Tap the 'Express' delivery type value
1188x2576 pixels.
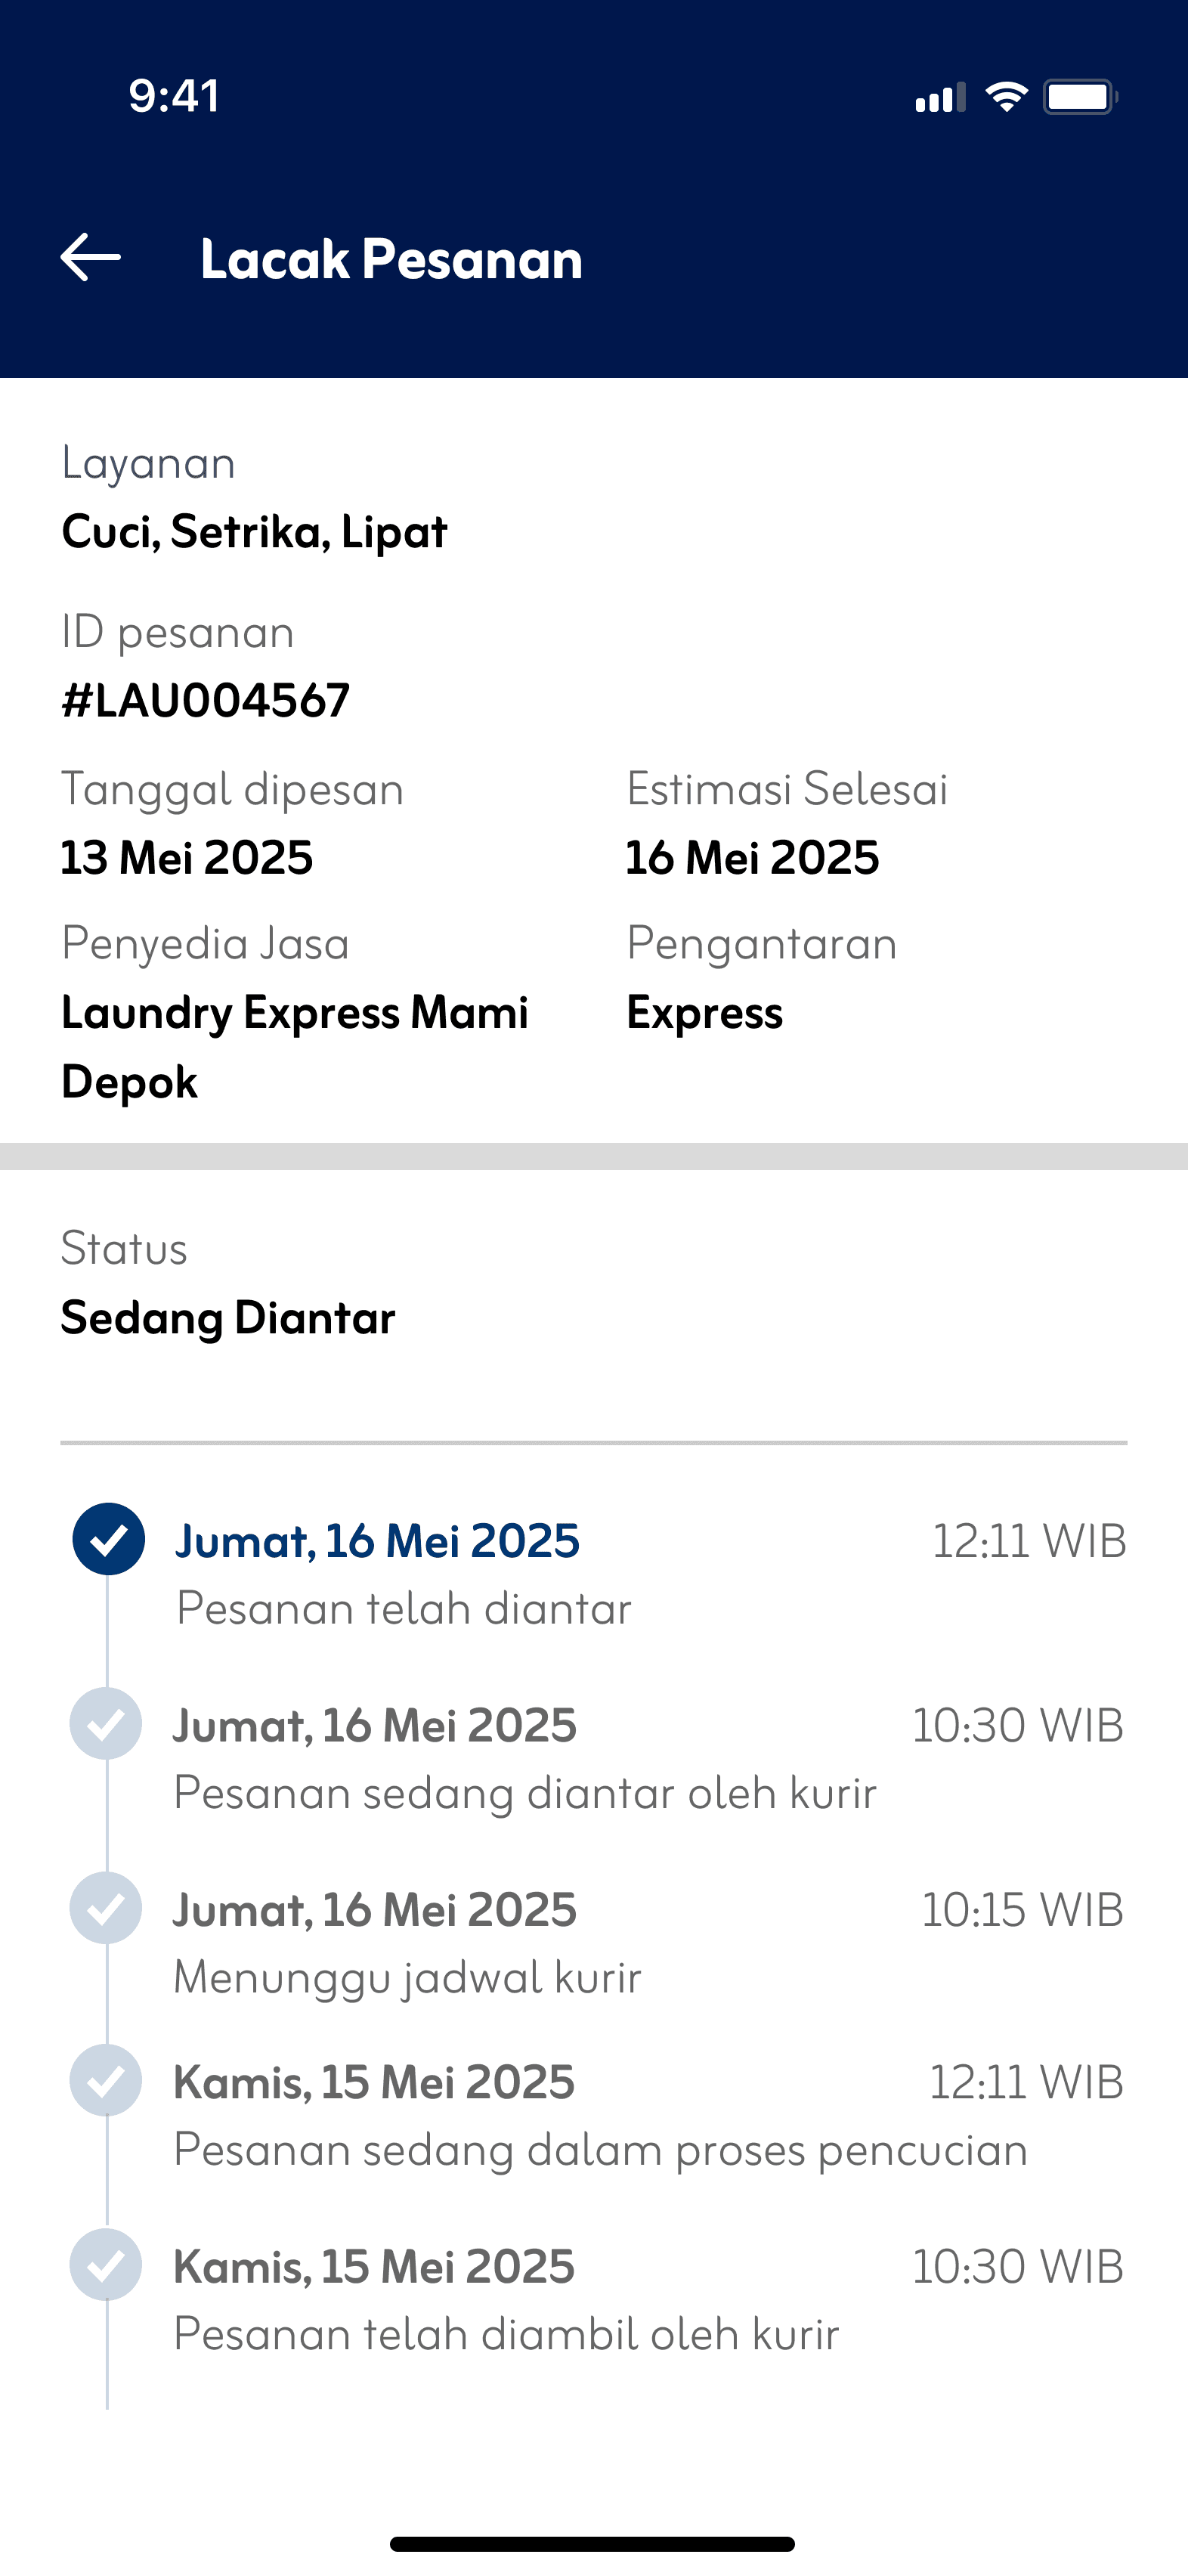click(x=705, y=1013)
